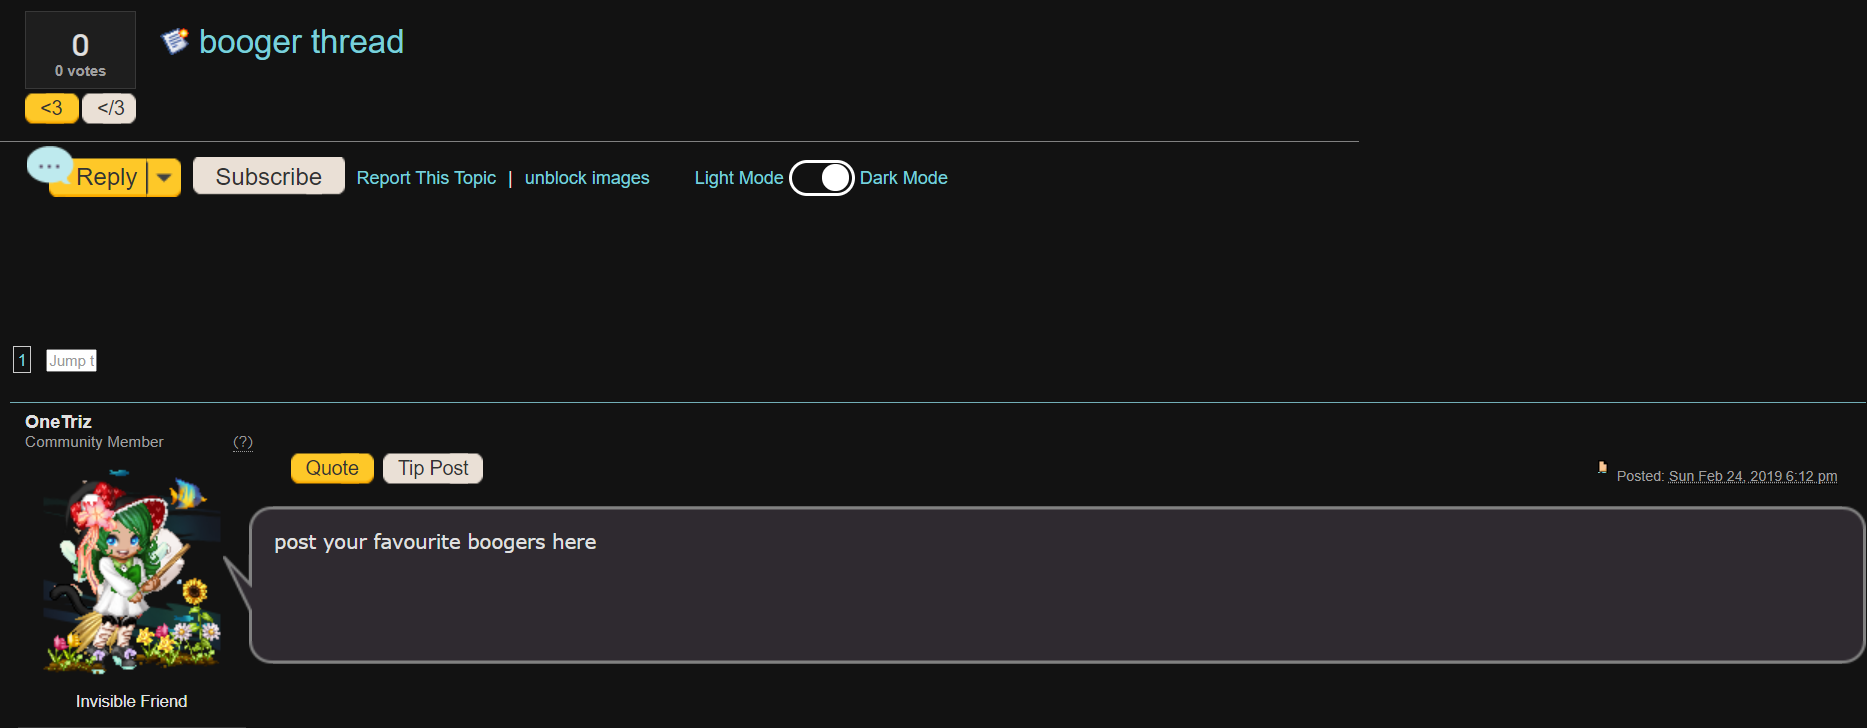Upvote the thread with <3 button
Screen dimensions: 1867x728
click(x=52, y=108)
